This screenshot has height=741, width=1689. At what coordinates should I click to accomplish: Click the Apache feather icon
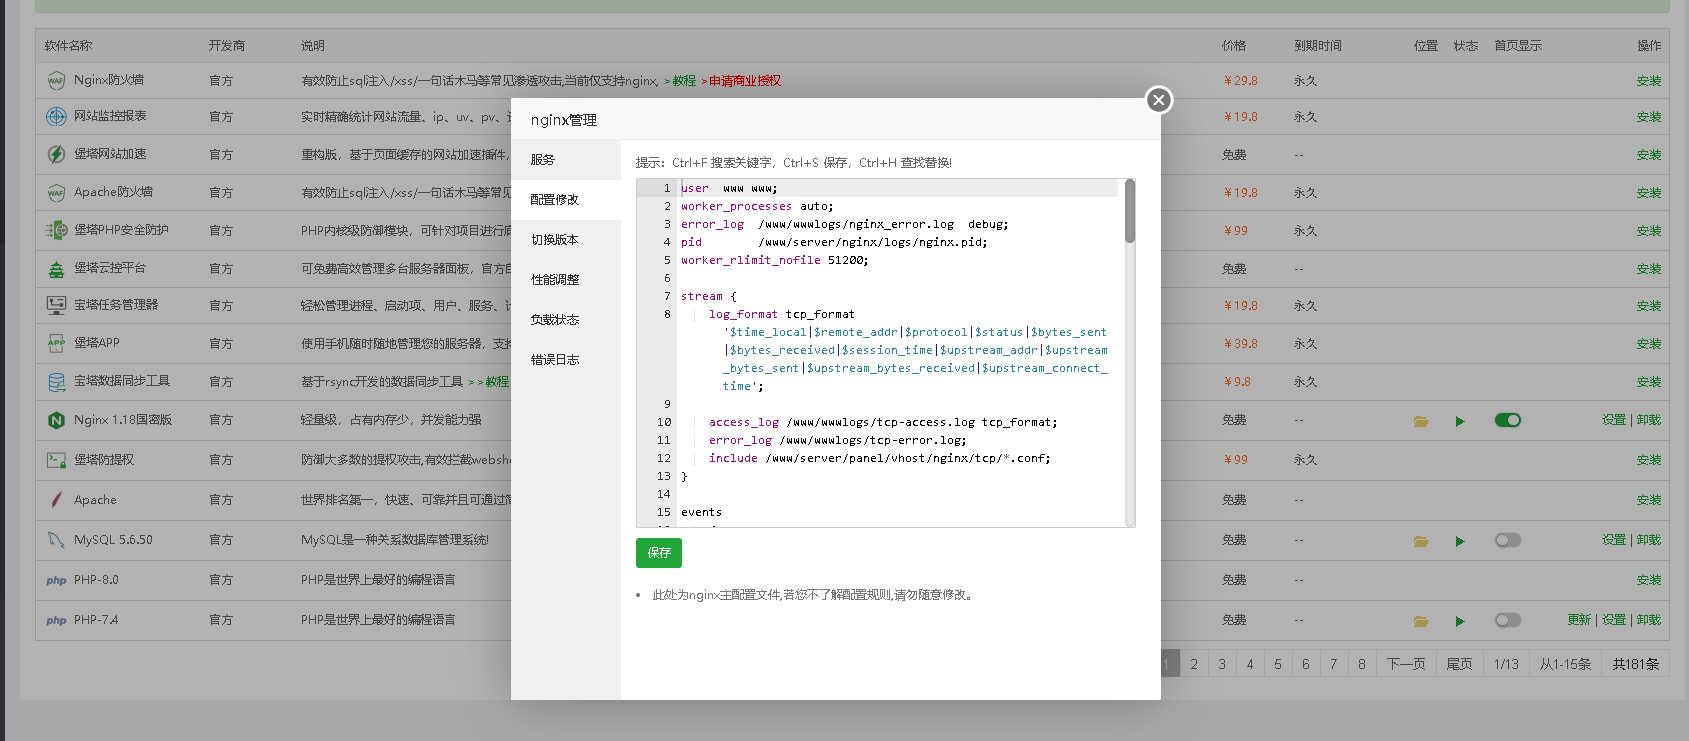pos(56,500)
